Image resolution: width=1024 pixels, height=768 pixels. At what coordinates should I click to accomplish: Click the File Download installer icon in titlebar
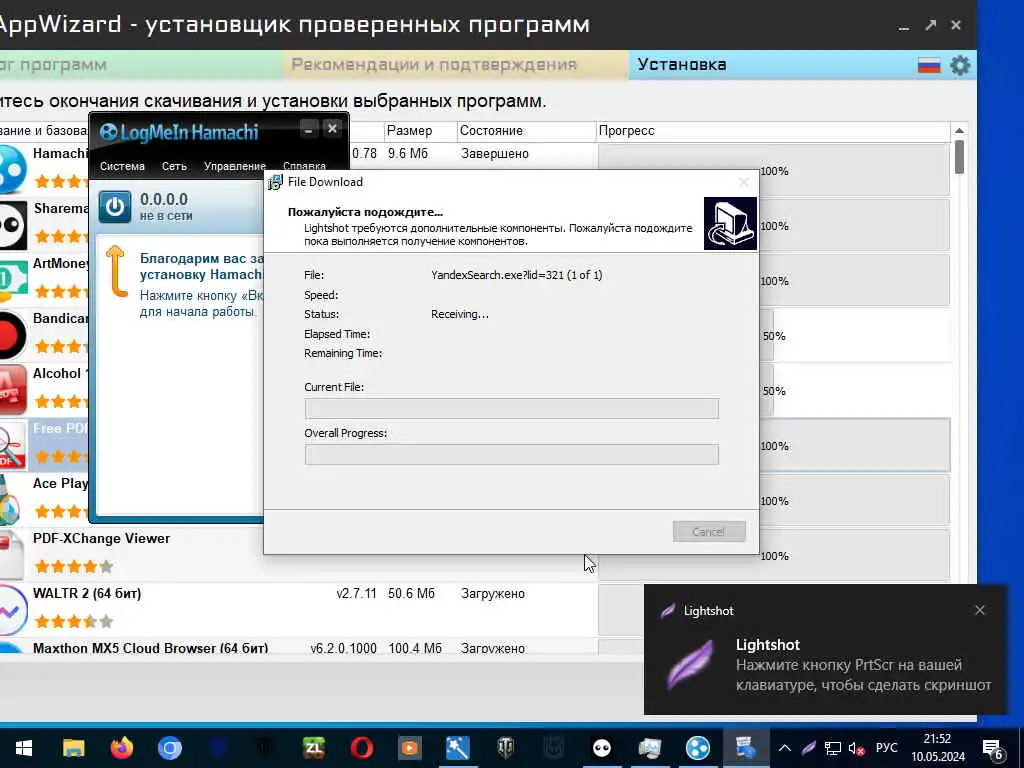coord(275,182)
